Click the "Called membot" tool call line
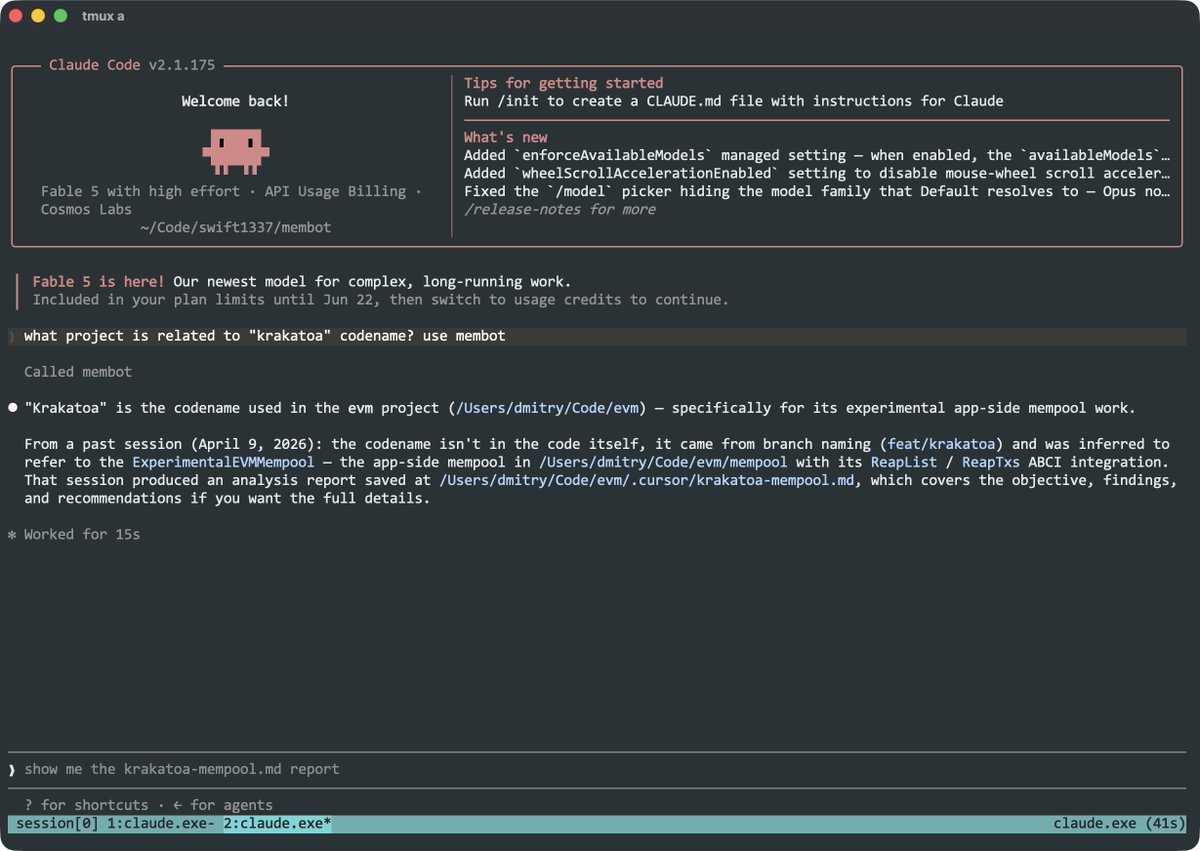 click(x=78, y=372)
